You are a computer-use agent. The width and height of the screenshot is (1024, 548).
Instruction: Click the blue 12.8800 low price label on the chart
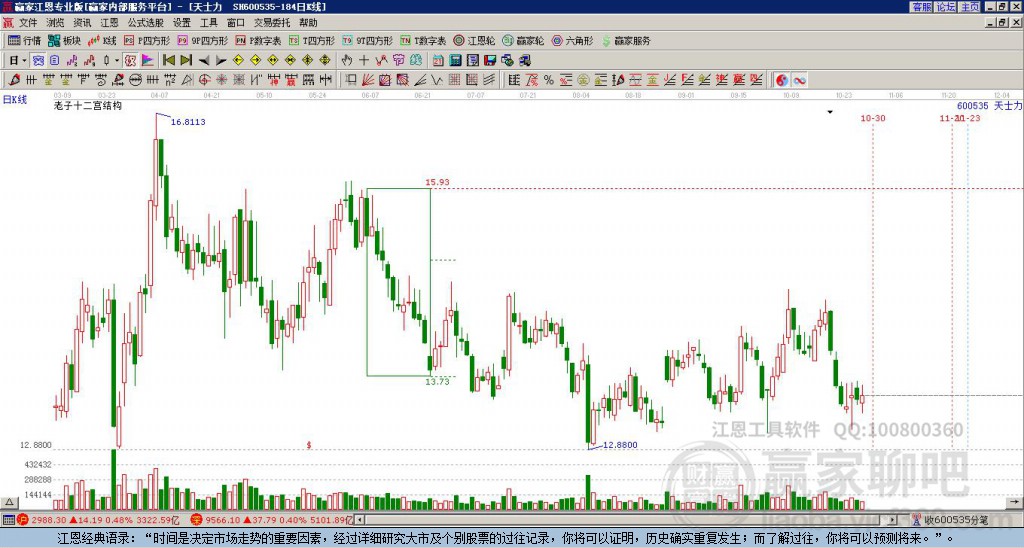pos(620,445)
